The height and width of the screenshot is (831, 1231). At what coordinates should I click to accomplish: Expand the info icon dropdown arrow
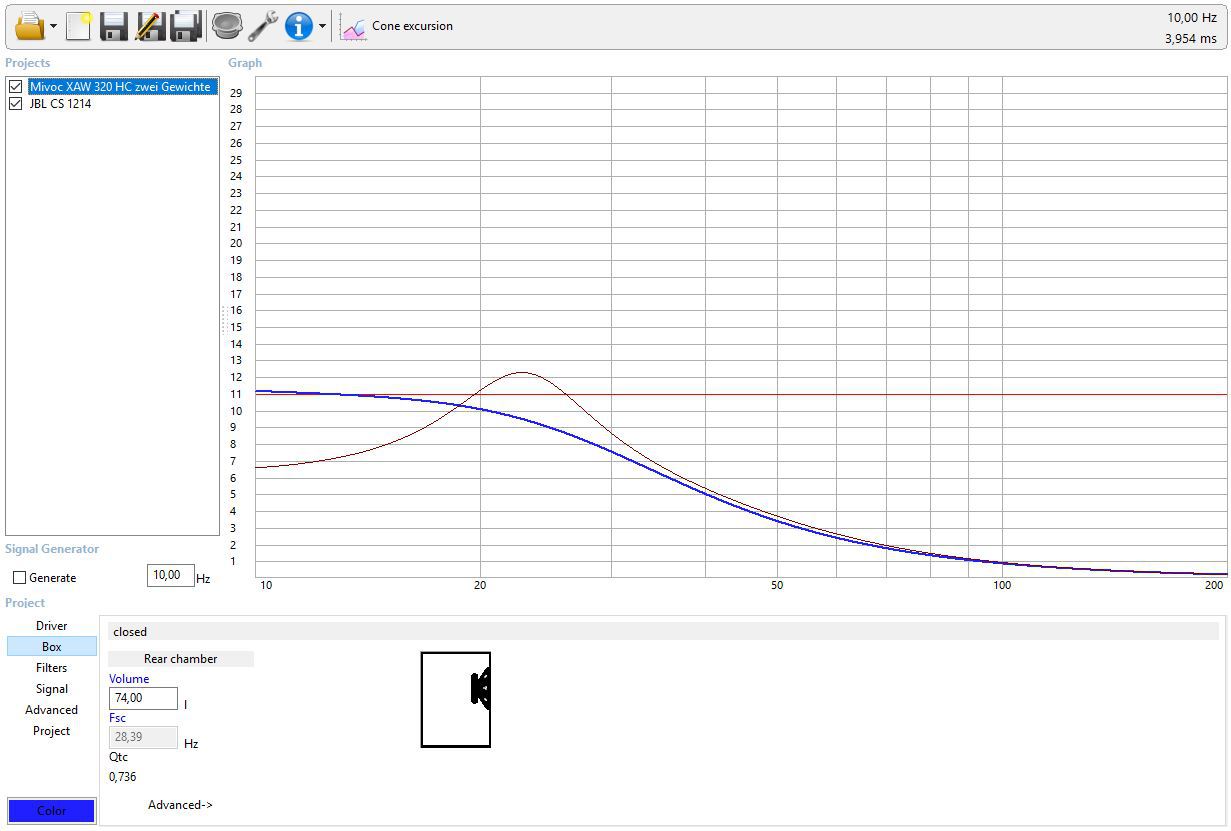click(322, 27)
